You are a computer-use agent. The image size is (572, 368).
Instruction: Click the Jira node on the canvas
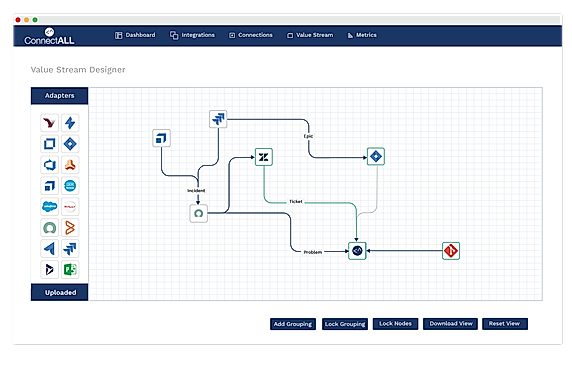[218, 119]
